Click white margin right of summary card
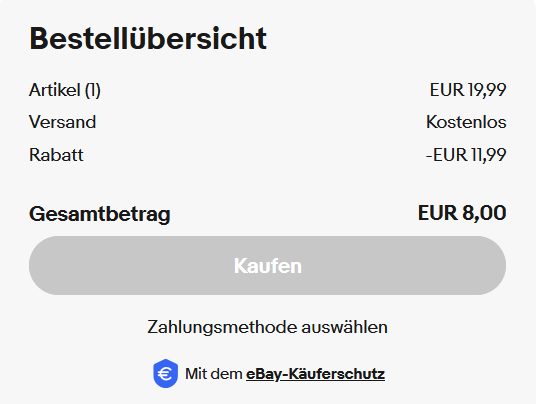The width and height of the screenshot is (554, 404). [545, 201]
